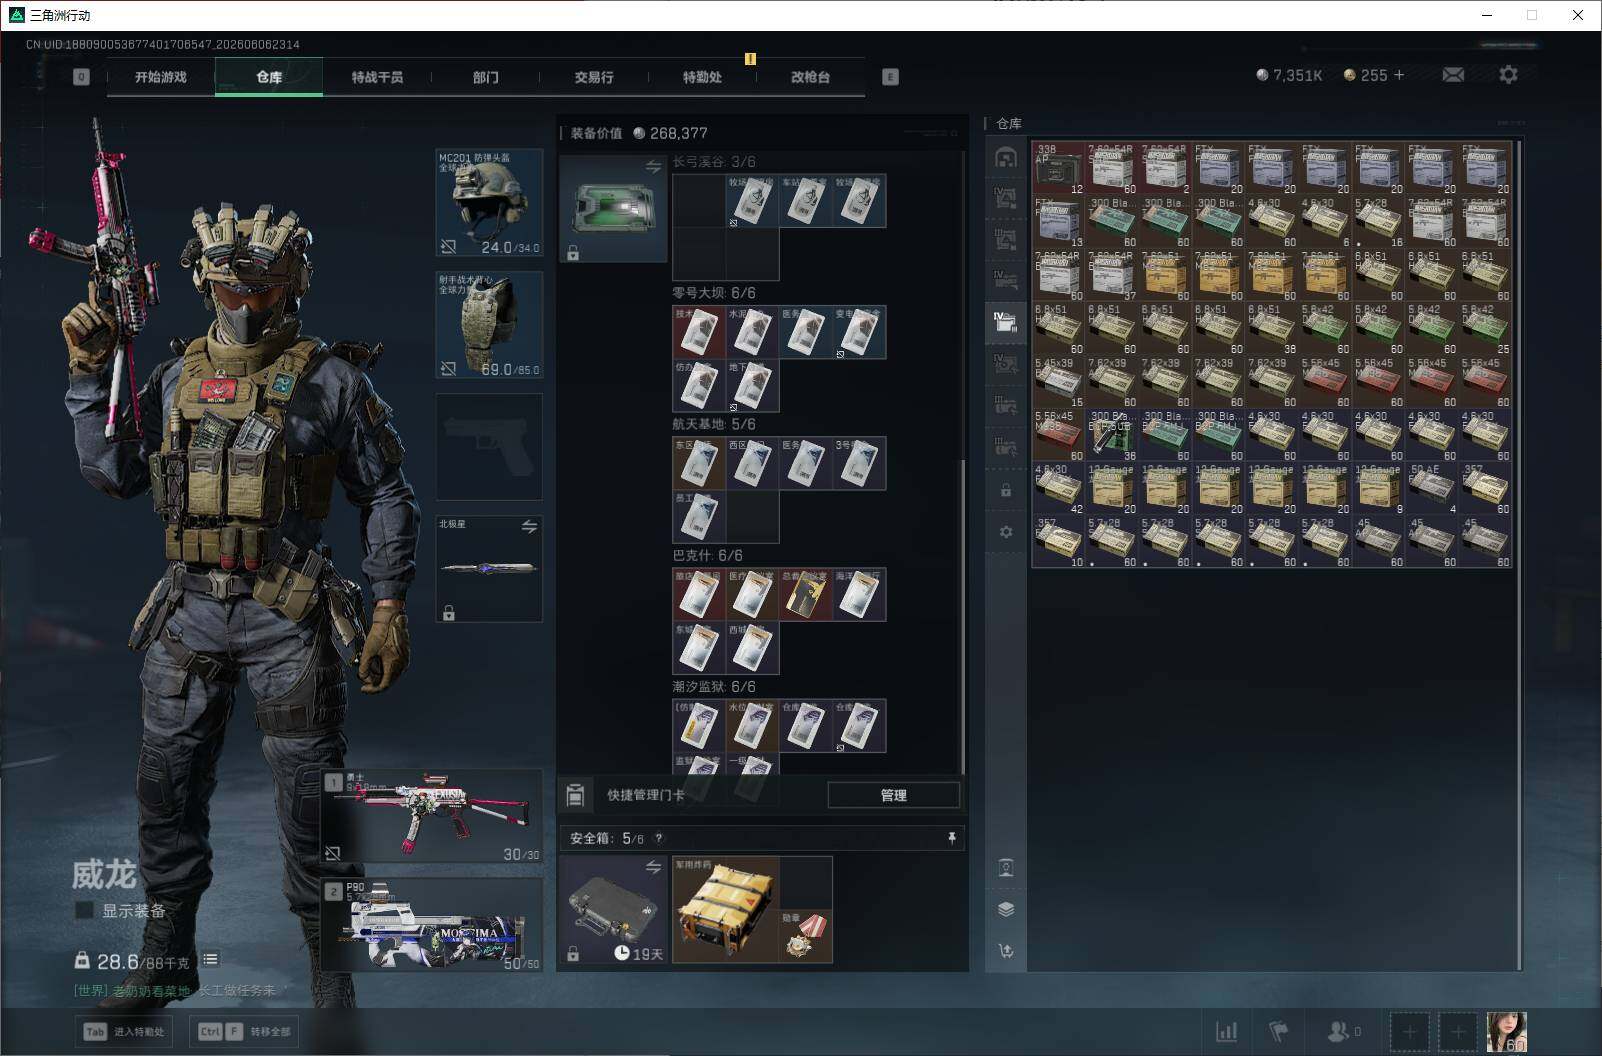Switch to the 仓库 tab
The height and width of the screenshot is (1056, 1602).
[269, 77]
